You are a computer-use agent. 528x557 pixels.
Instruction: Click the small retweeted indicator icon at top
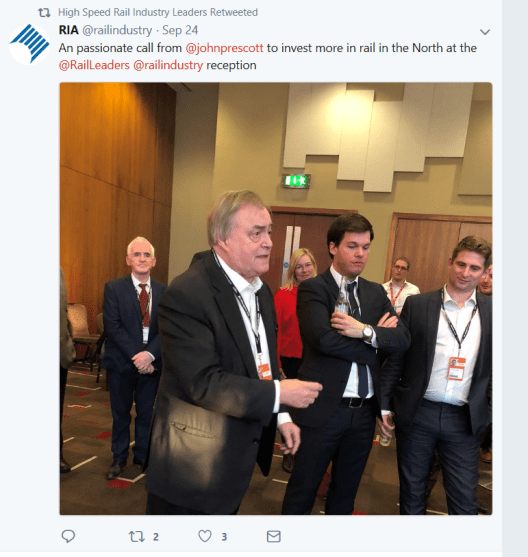[44, 13]
